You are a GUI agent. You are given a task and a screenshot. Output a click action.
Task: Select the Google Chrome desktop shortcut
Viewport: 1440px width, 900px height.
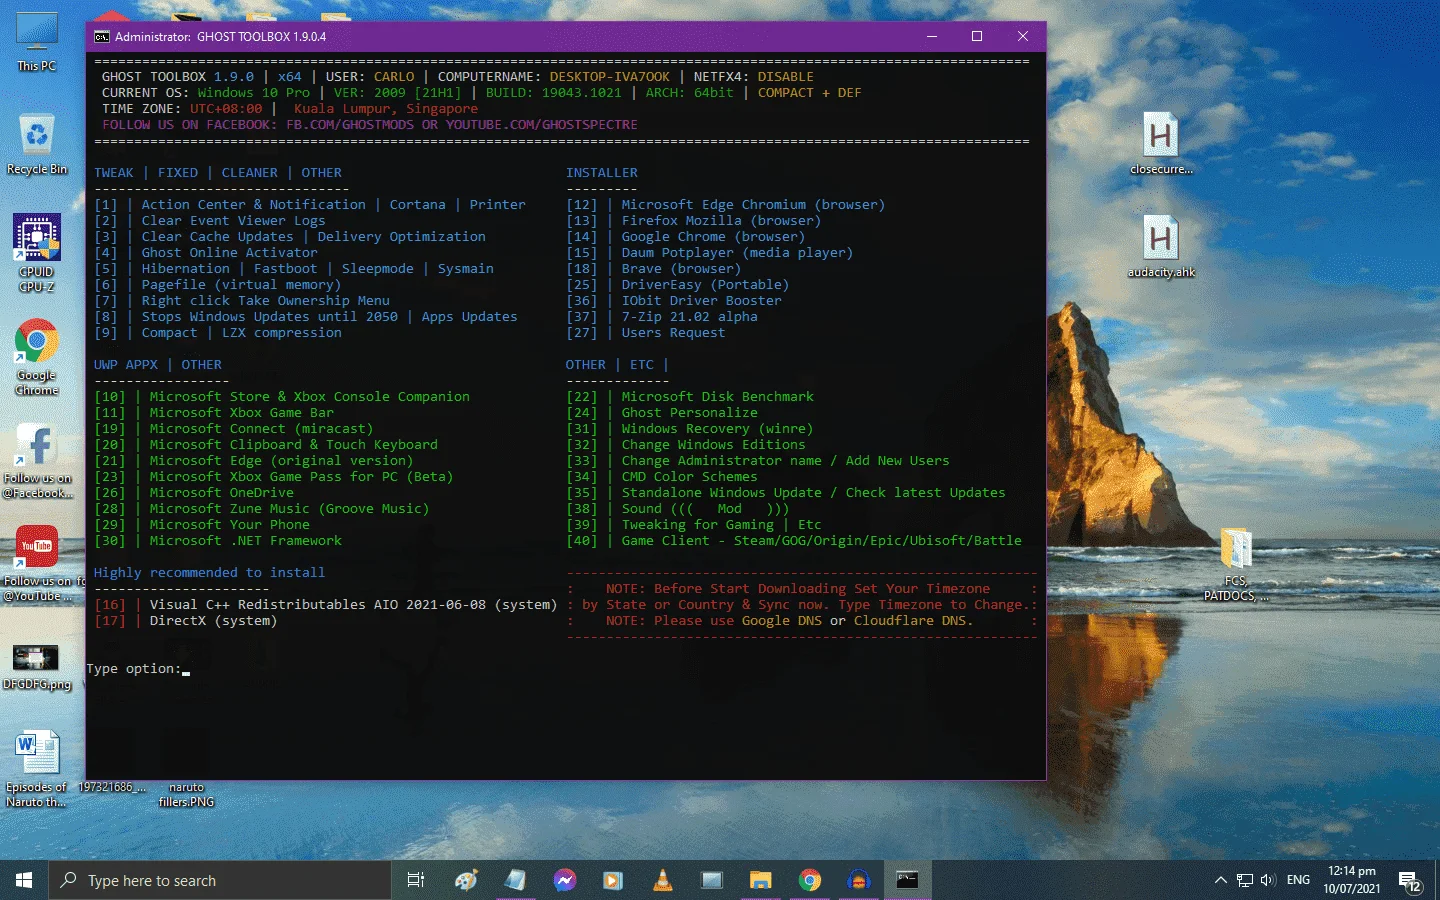[37, 358]
